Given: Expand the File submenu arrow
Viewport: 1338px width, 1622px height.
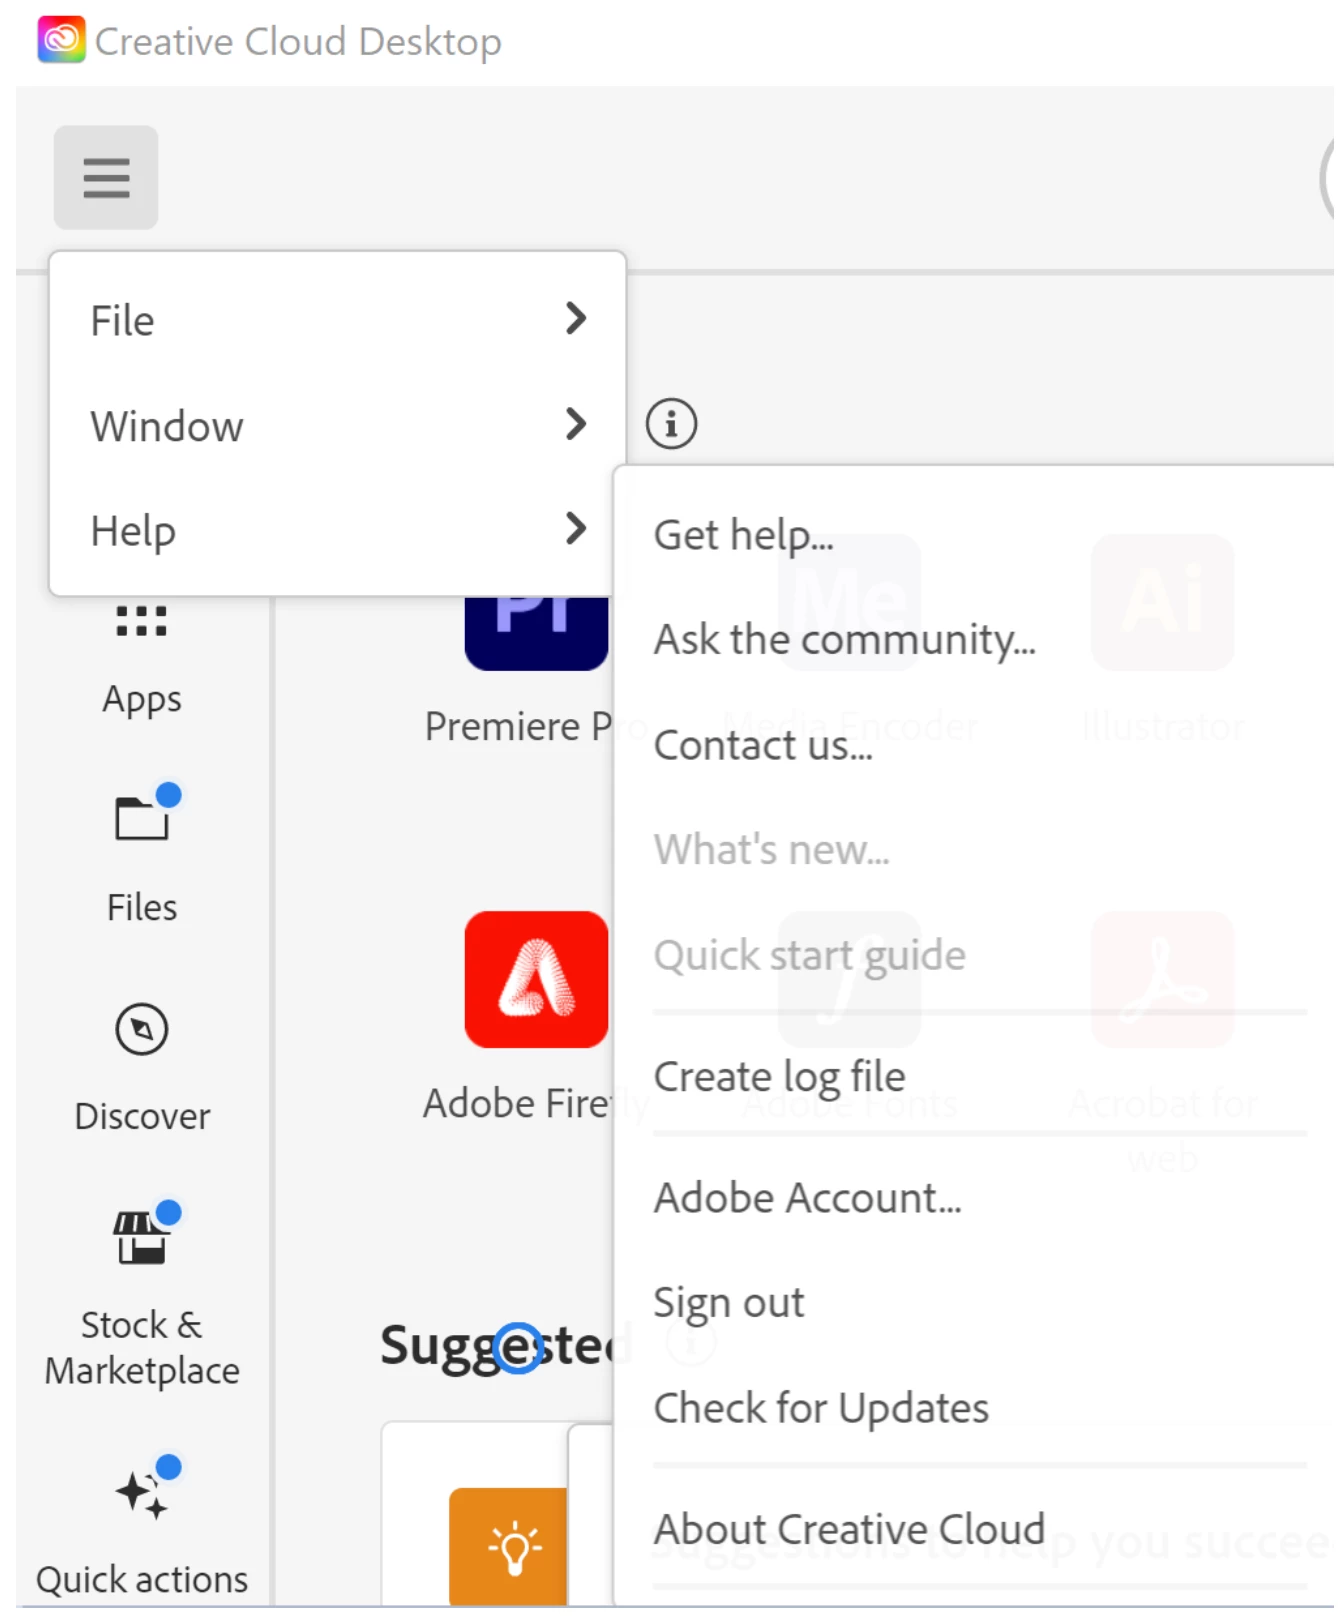Looking at the screenshot, I should 575,319.
